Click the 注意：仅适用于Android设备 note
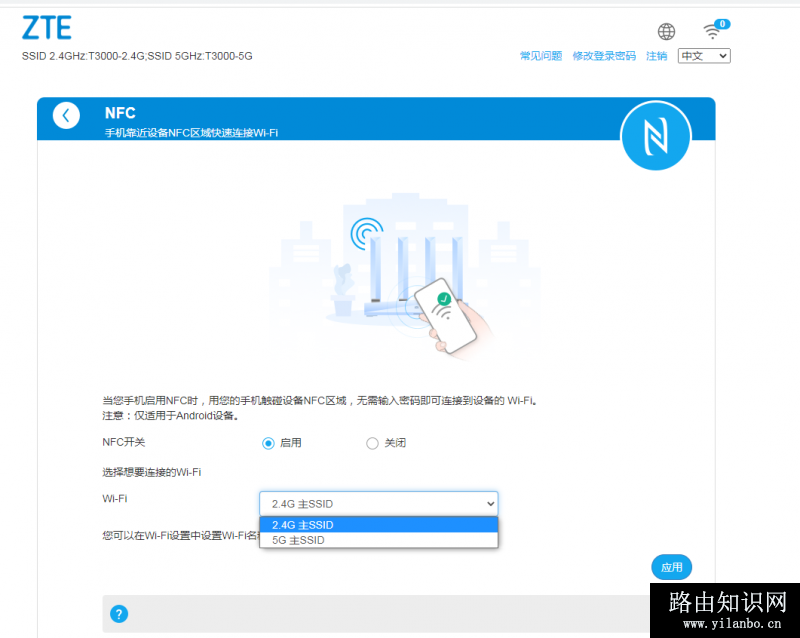The width and height of the screenshot is (800, 638). [x=170, y=415]
